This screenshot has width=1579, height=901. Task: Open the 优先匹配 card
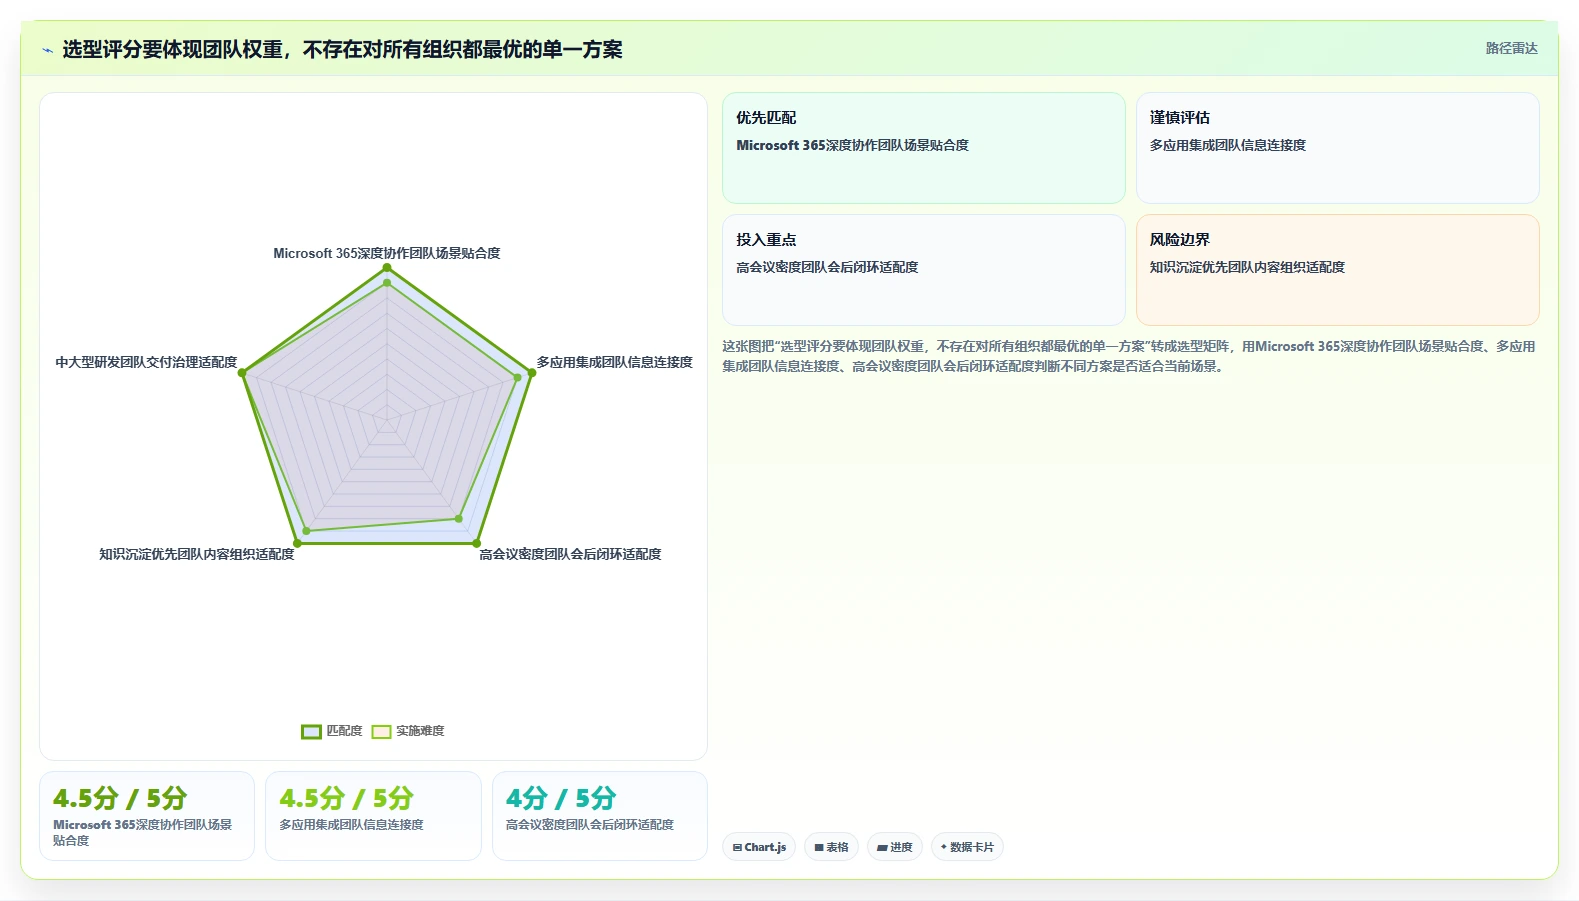[924, 148]
